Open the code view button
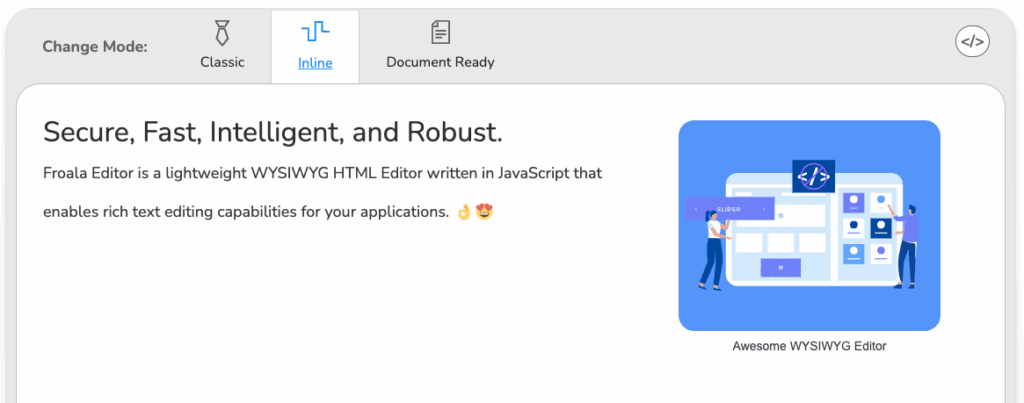This screenshot has width=1024, height=403. pyautogui.click(x=972, y=42)
